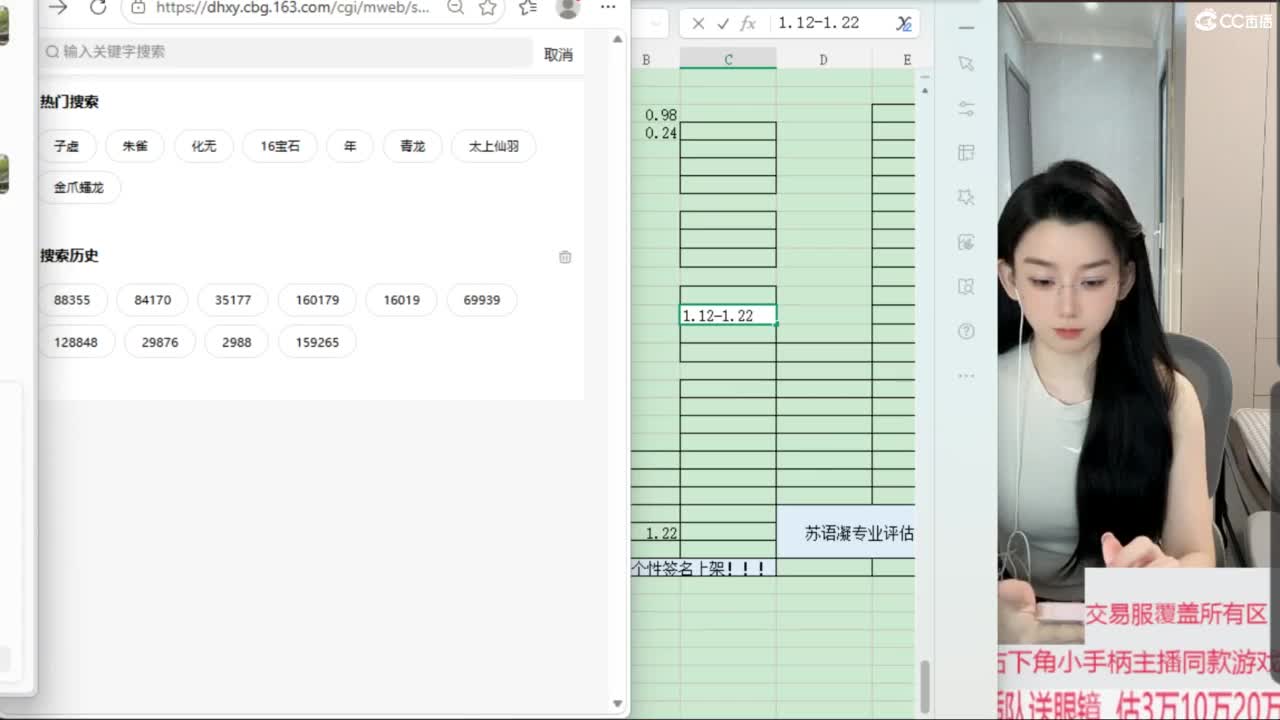Open history entry 88355
Viewport: 1280px width, 720px height.
point(72,300)
